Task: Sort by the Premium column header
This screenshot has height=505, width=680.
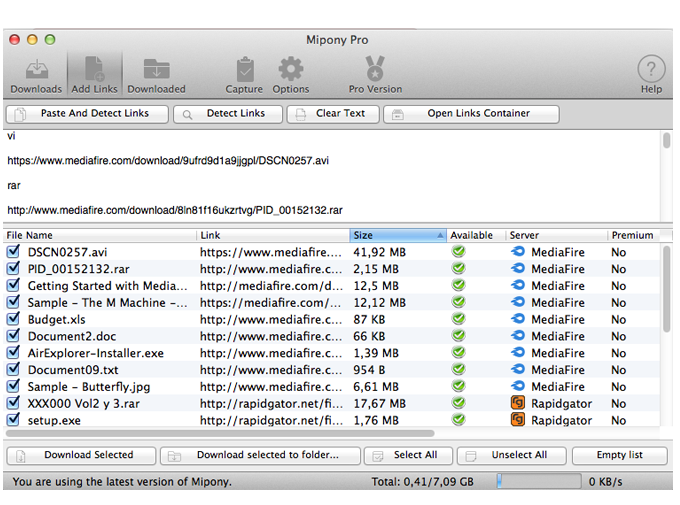Action: [633, 235]
